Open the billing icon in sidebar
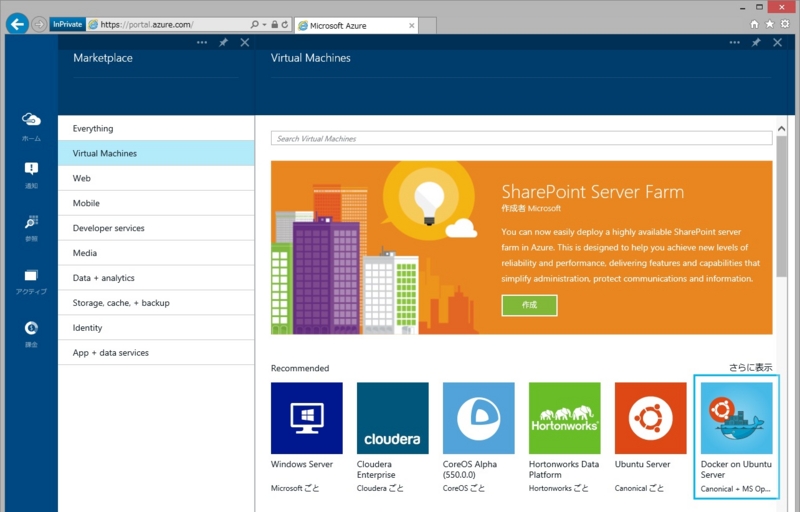Image resolution: width=800 pixels, height=512 pixels. coord(31,328)
